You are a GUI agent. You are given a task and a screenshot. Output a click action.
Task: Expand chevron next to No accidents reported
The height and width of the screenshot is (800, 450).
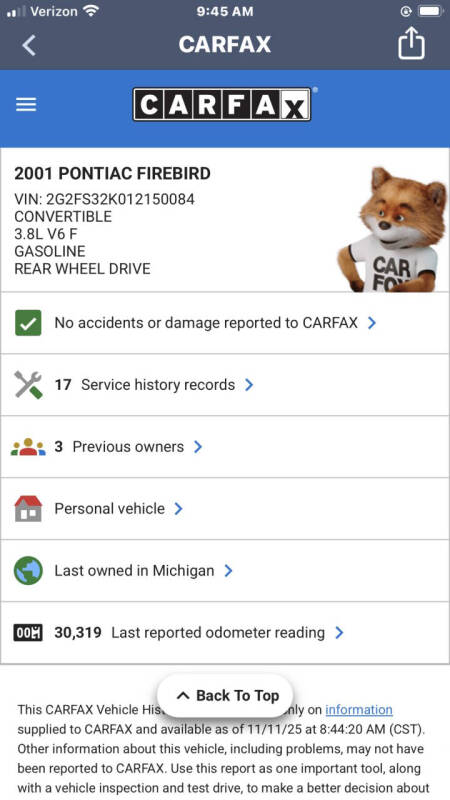pyautogui.click(x=372, y=323)
